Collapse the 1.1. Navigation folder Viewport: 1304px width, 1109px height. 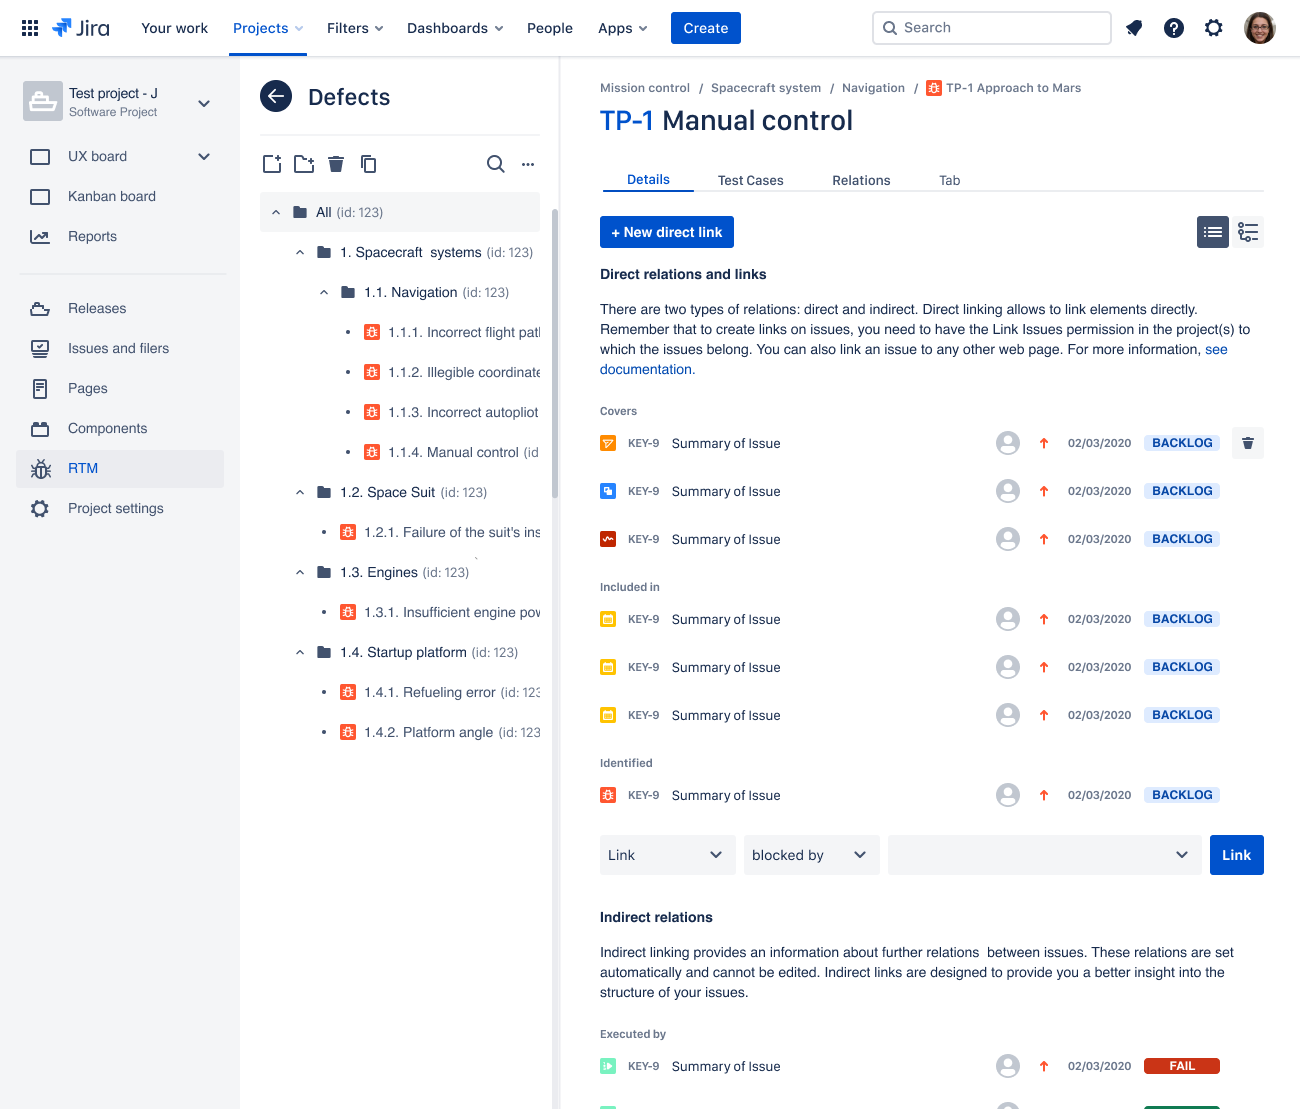(x=324, y=292)
